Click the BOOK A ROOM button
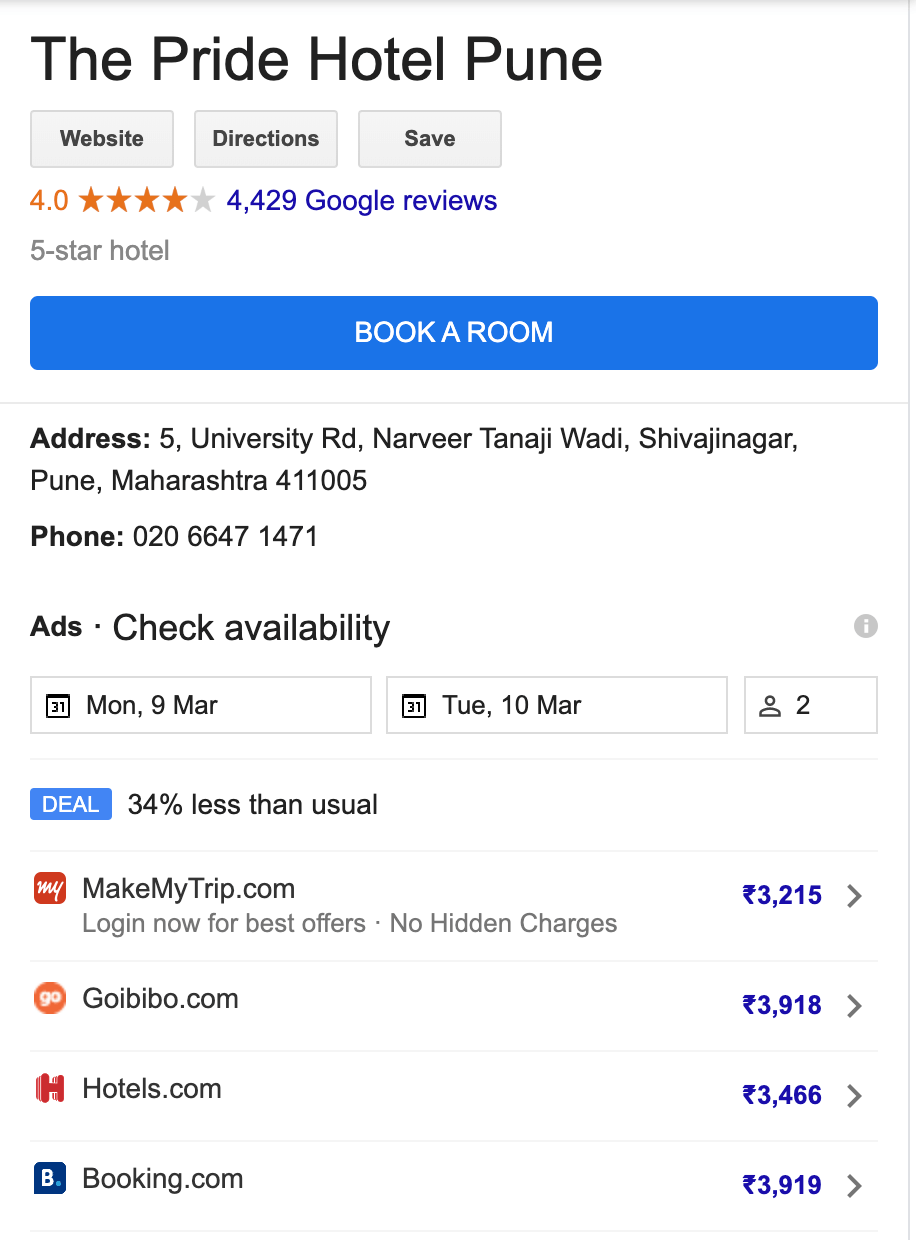 (x=454, y=333)
